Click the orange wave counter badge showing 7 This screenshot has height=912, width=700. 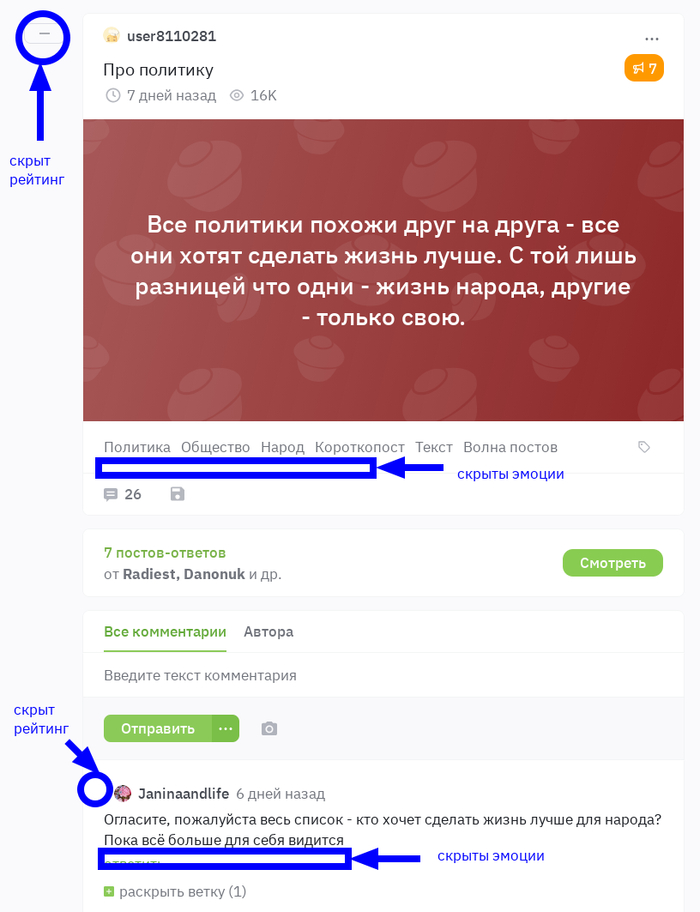[x=644, y=69]
